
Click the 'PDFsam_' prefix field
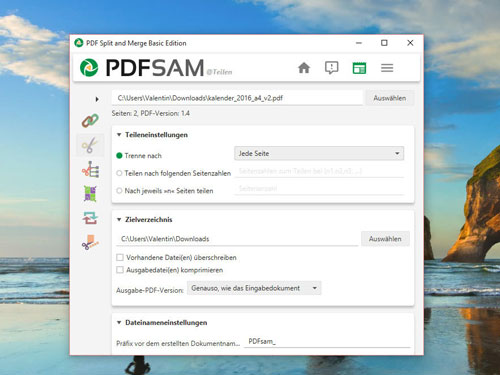pos(327,341)
